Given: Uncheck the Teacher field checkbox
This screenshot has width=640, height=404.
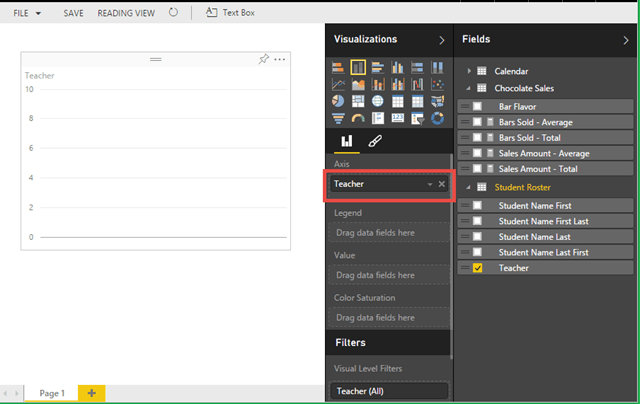Looking at the screenshot, I should (x=477, y=268).
